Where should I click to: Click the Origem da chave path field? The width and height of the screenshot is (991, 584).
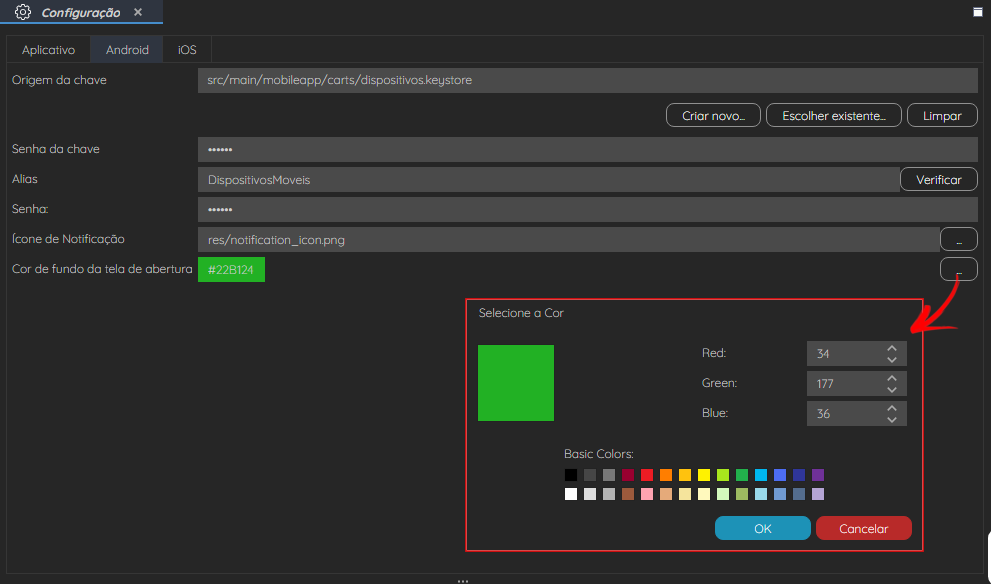tap(588, 80)
